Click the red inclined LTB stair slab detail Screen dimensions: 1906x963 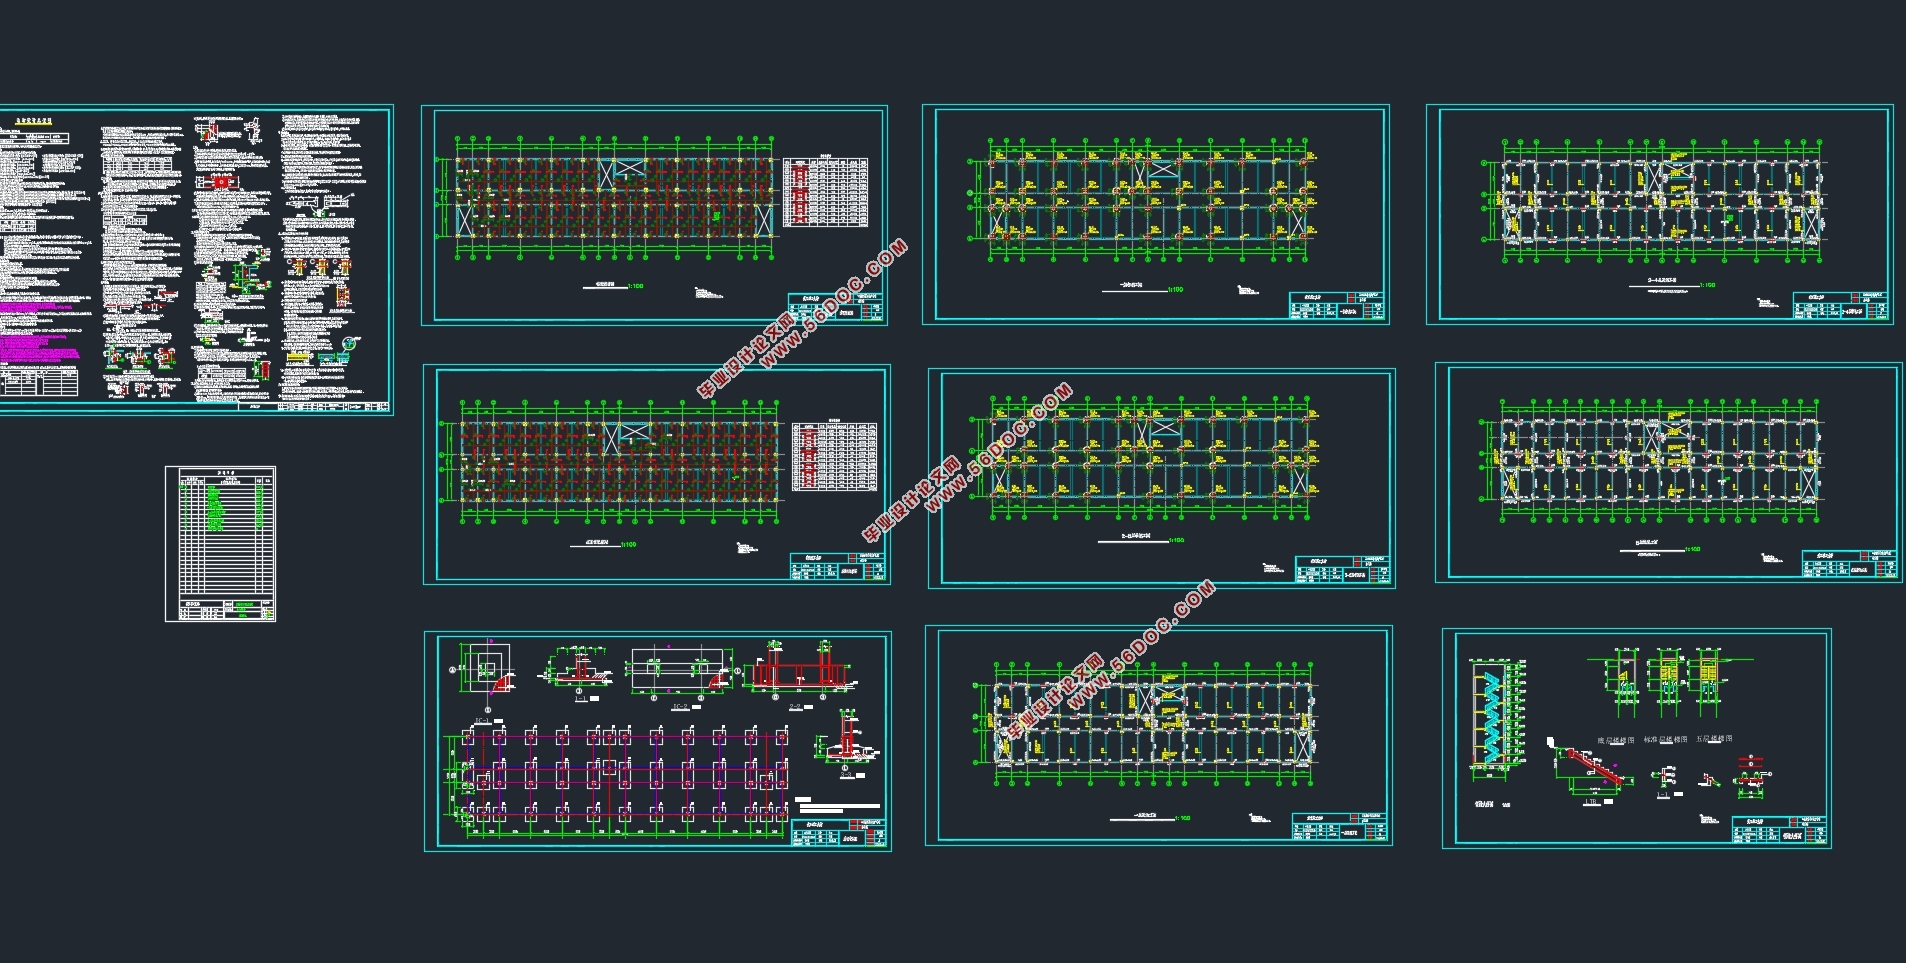[x=1593, y=767]
